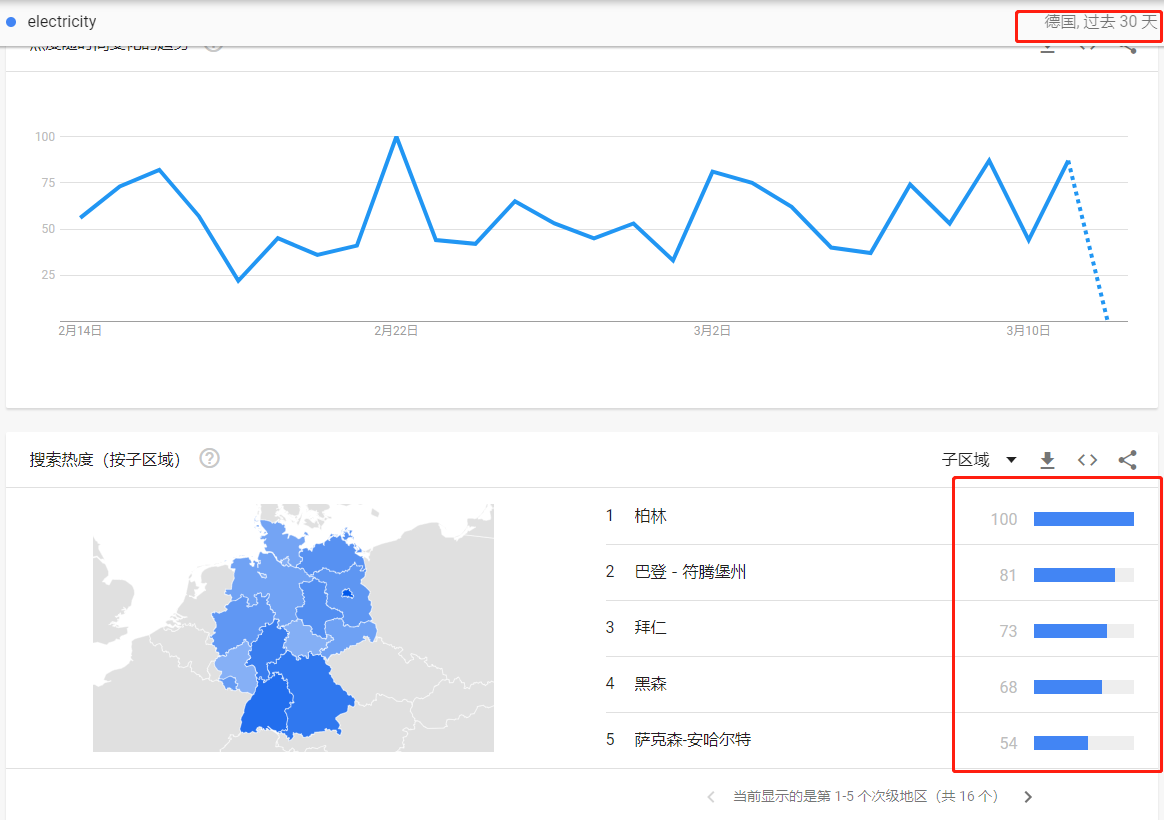Click Baden-Württemberg on the Germany map
1164x820 pixels.
click(266, 705)
